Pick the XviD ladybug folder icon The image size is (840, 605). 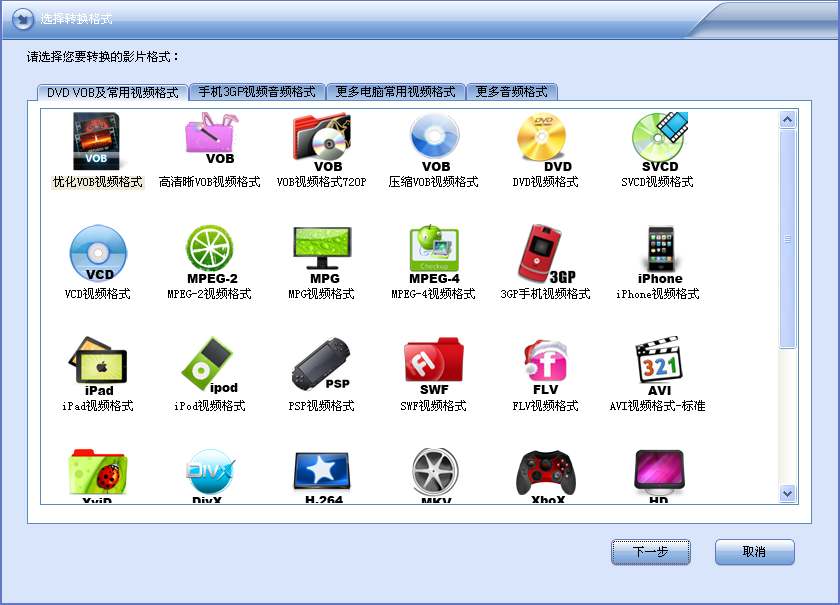[x=98, y=476]
